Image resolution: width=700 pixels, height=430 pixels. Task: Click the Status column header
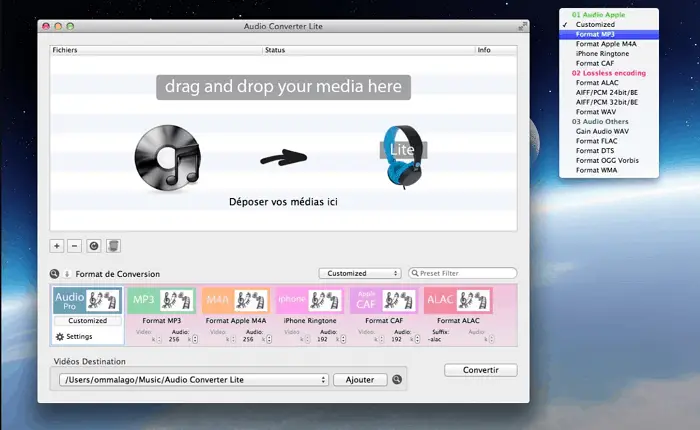point(369,50)
